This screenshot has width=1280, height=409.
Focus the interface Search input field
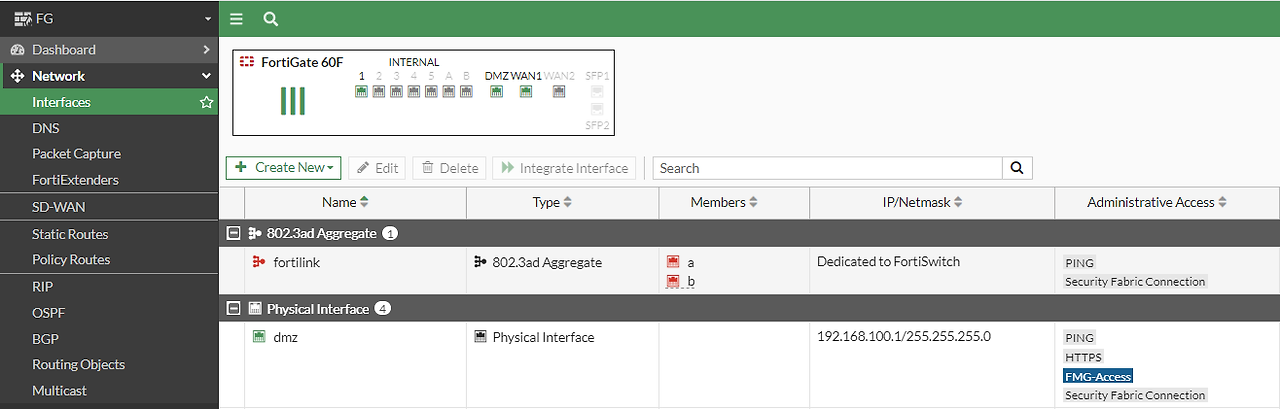[828, 168]
